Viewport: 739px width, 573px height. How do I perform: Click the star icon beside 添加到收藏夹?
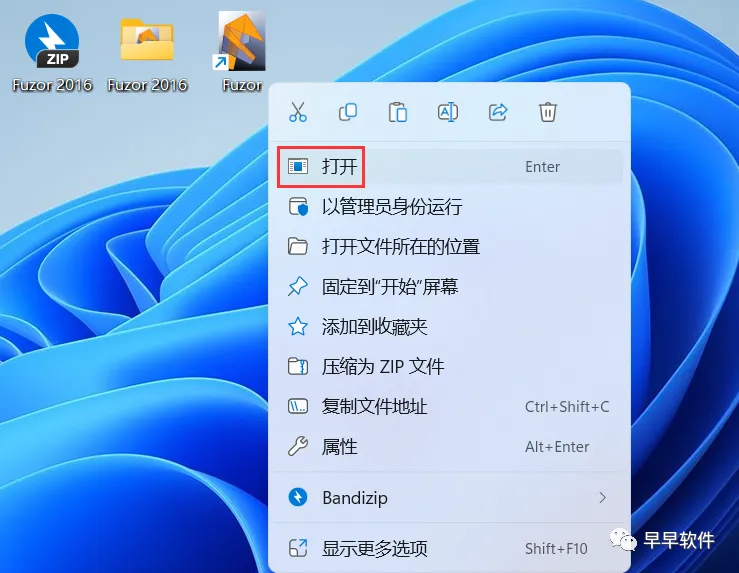click(x=298, y=327)
